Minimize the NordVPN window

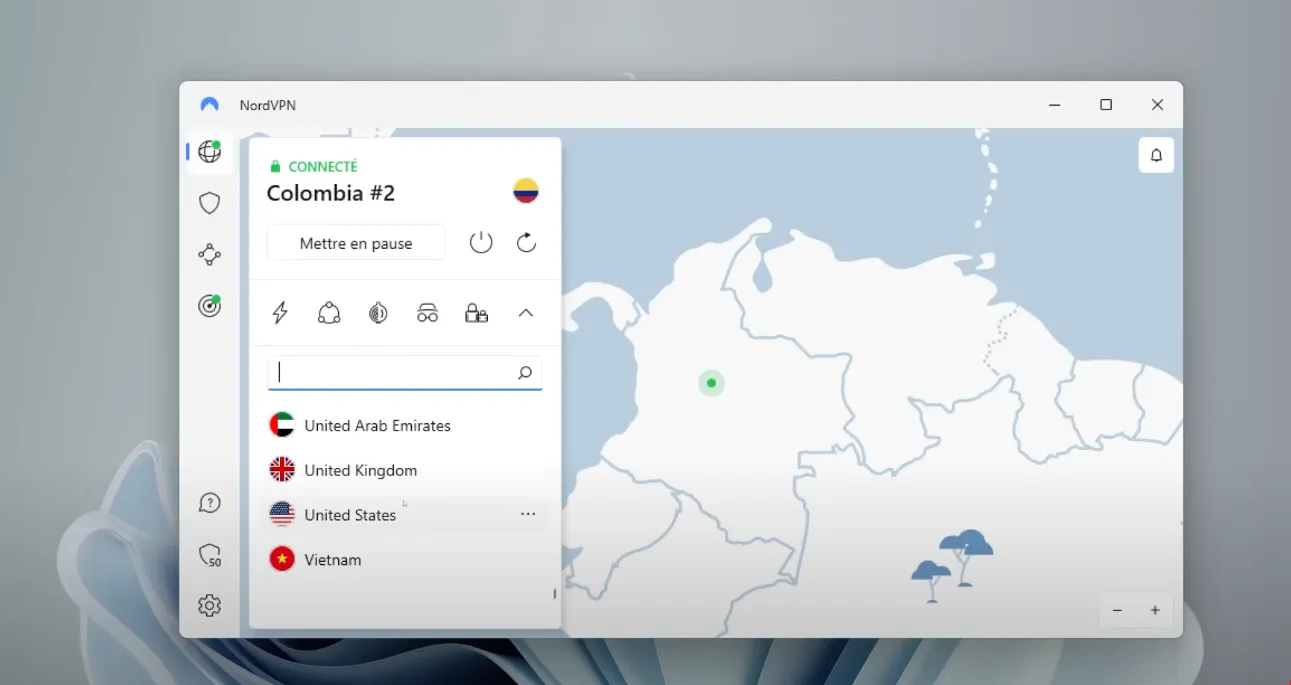[x=1055, y=105]
